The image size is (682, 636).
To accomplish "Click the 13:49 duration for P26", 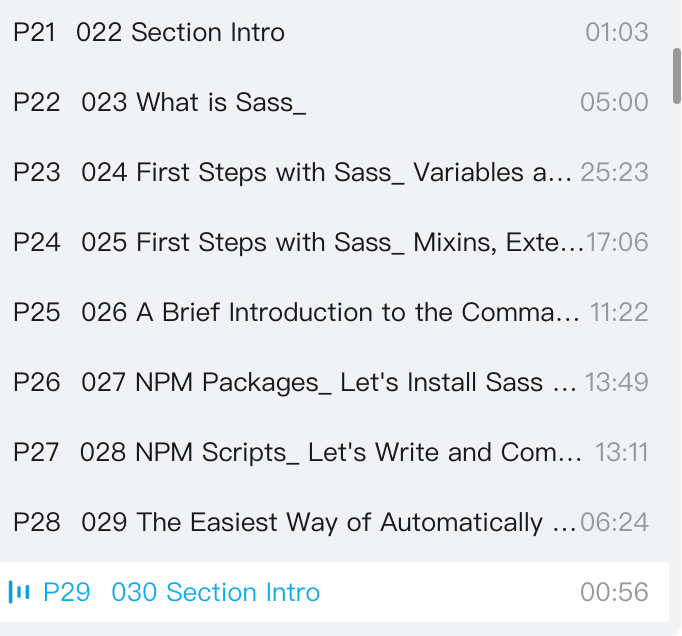I will click(x=616, y=382).
